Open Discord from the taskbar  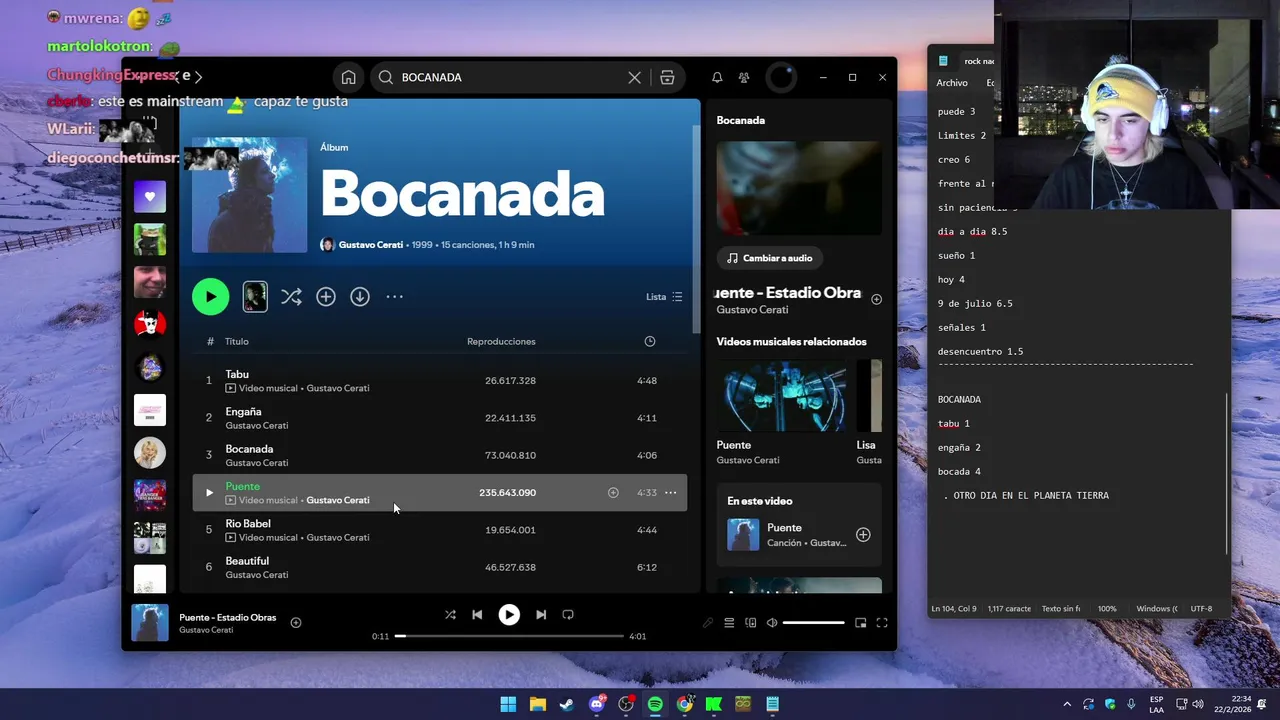click(597, 704)
